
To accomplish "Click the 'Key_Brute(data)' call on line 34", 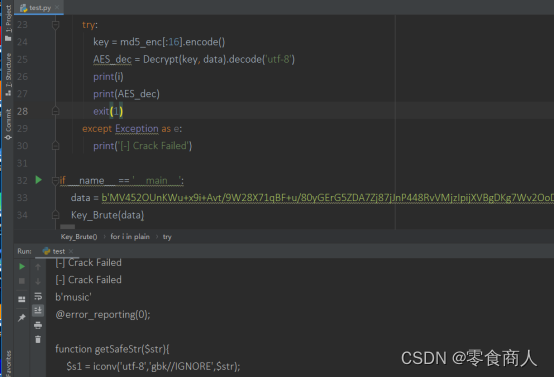I will [x=107, y=215].
